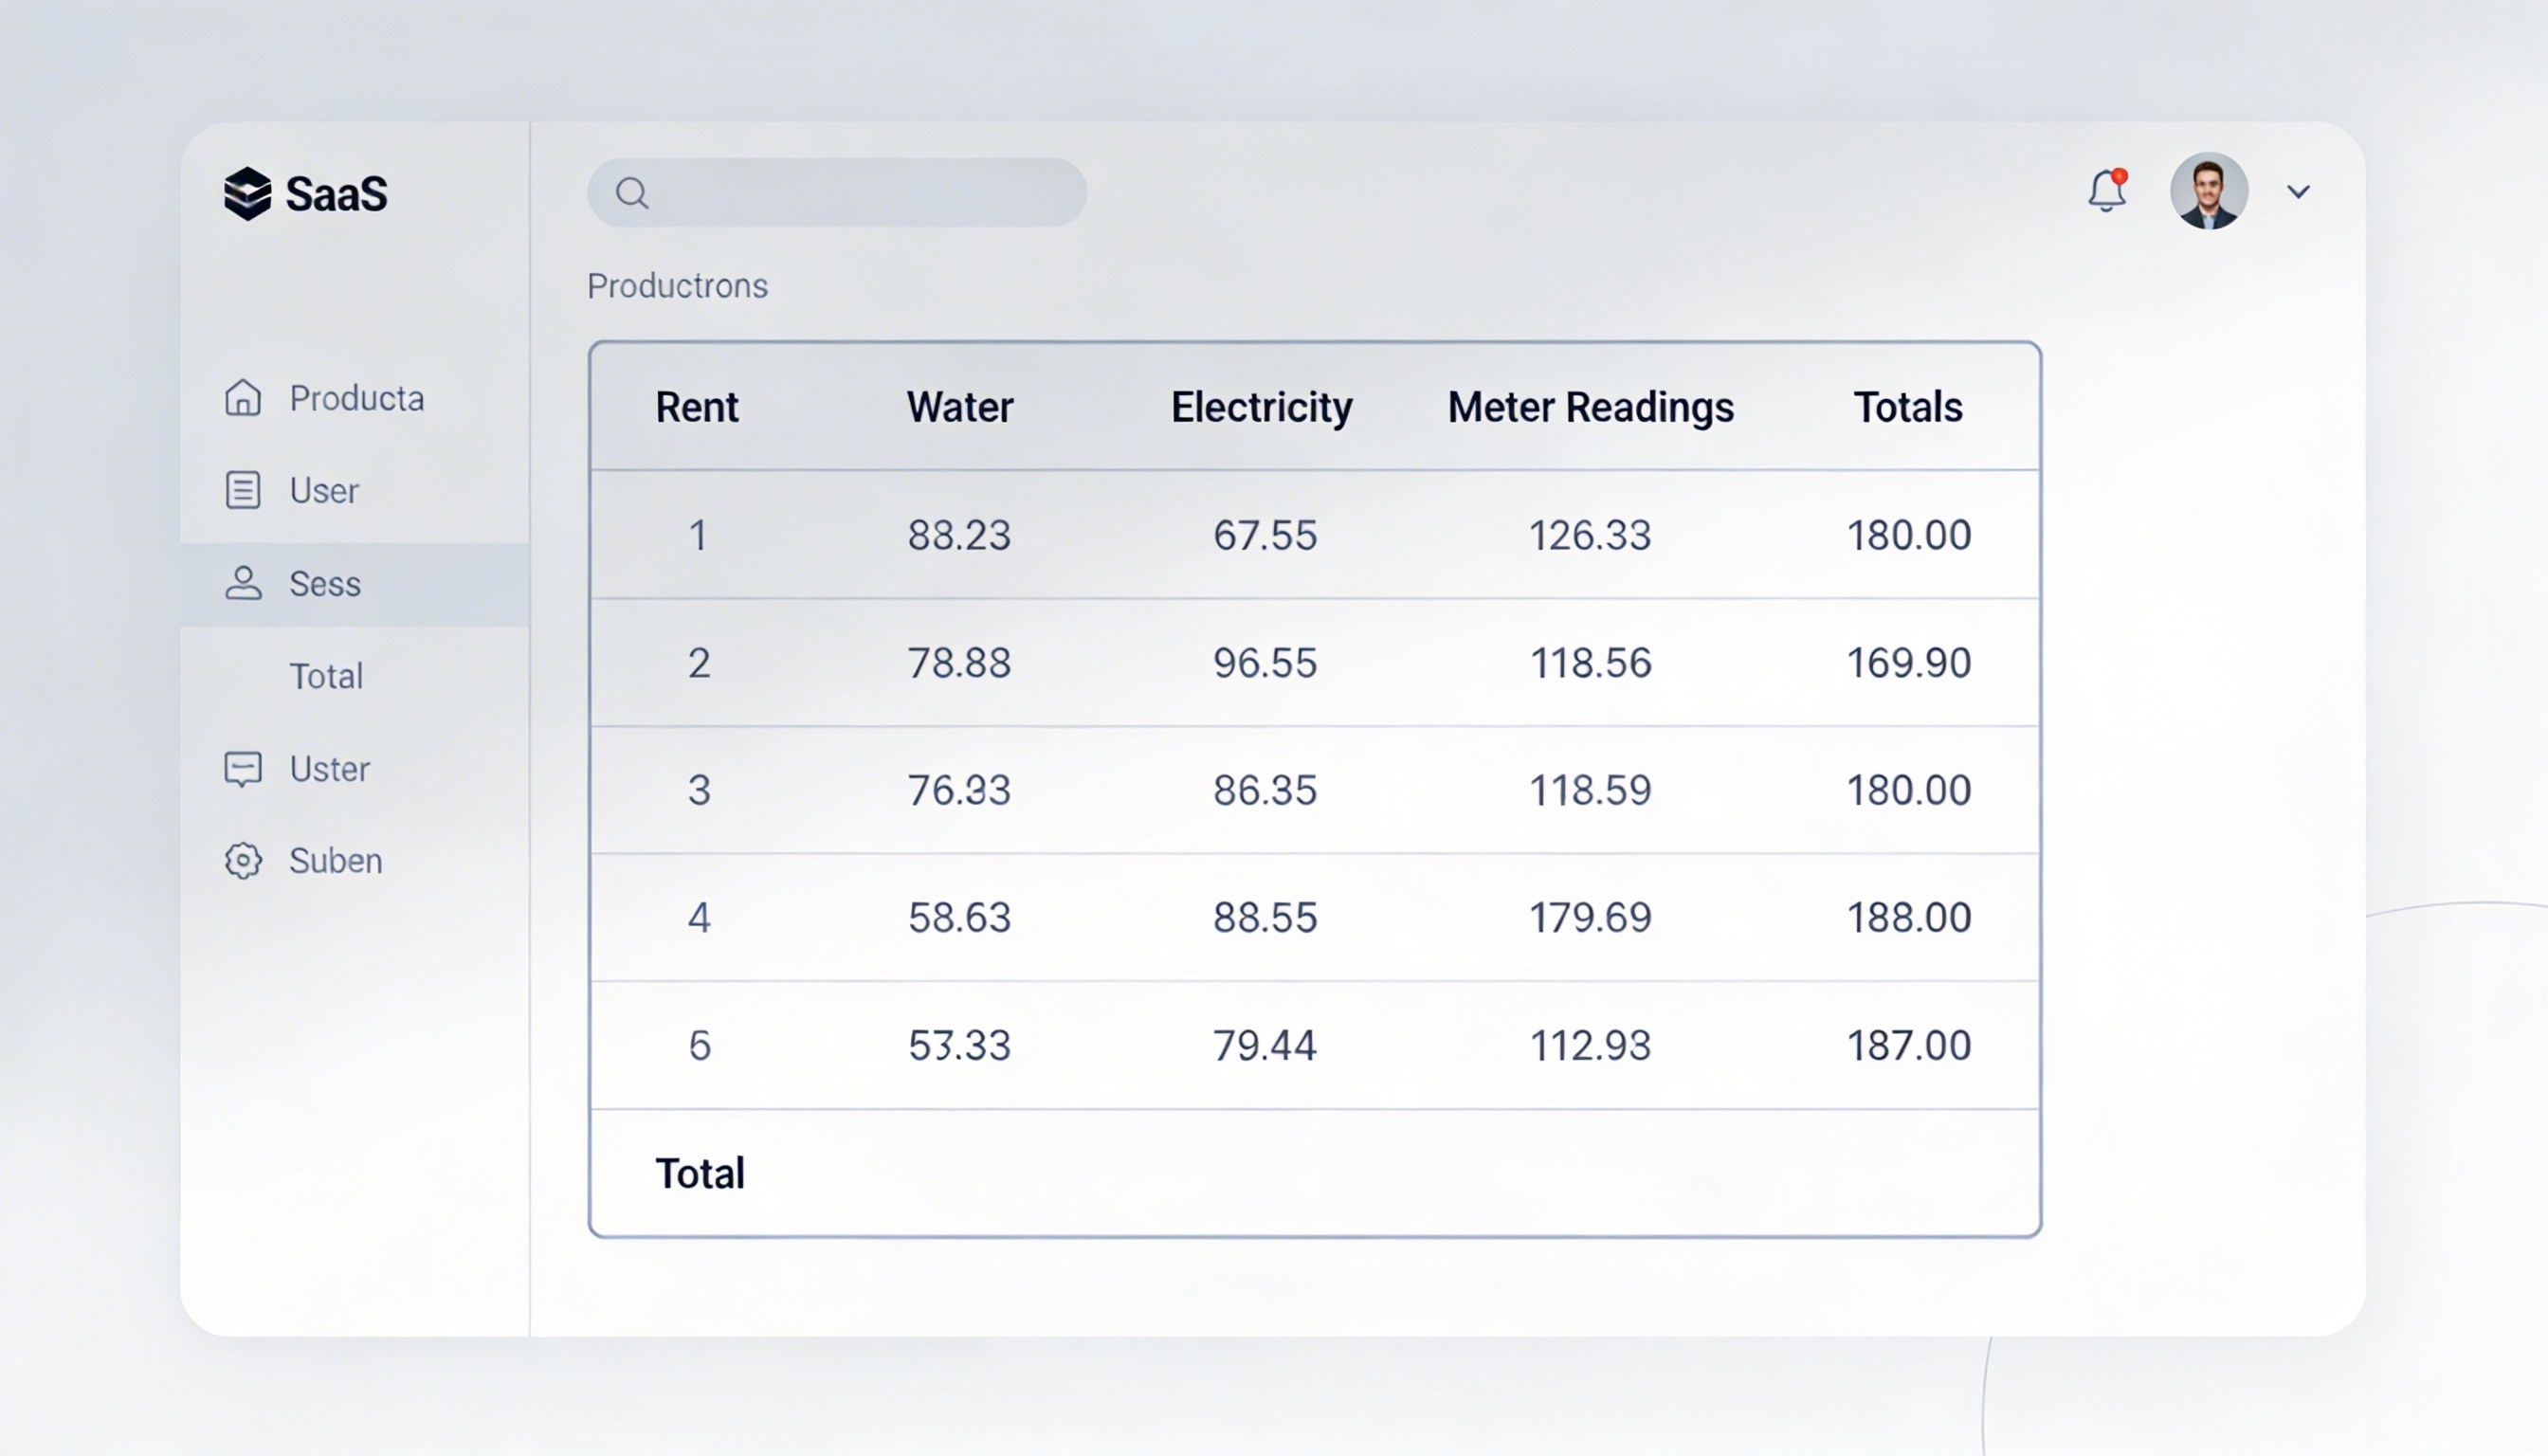Click the Suben gear icon
Image resolution: width=2548 pixels, height=1456 pixels.
[x=243, y=861]
